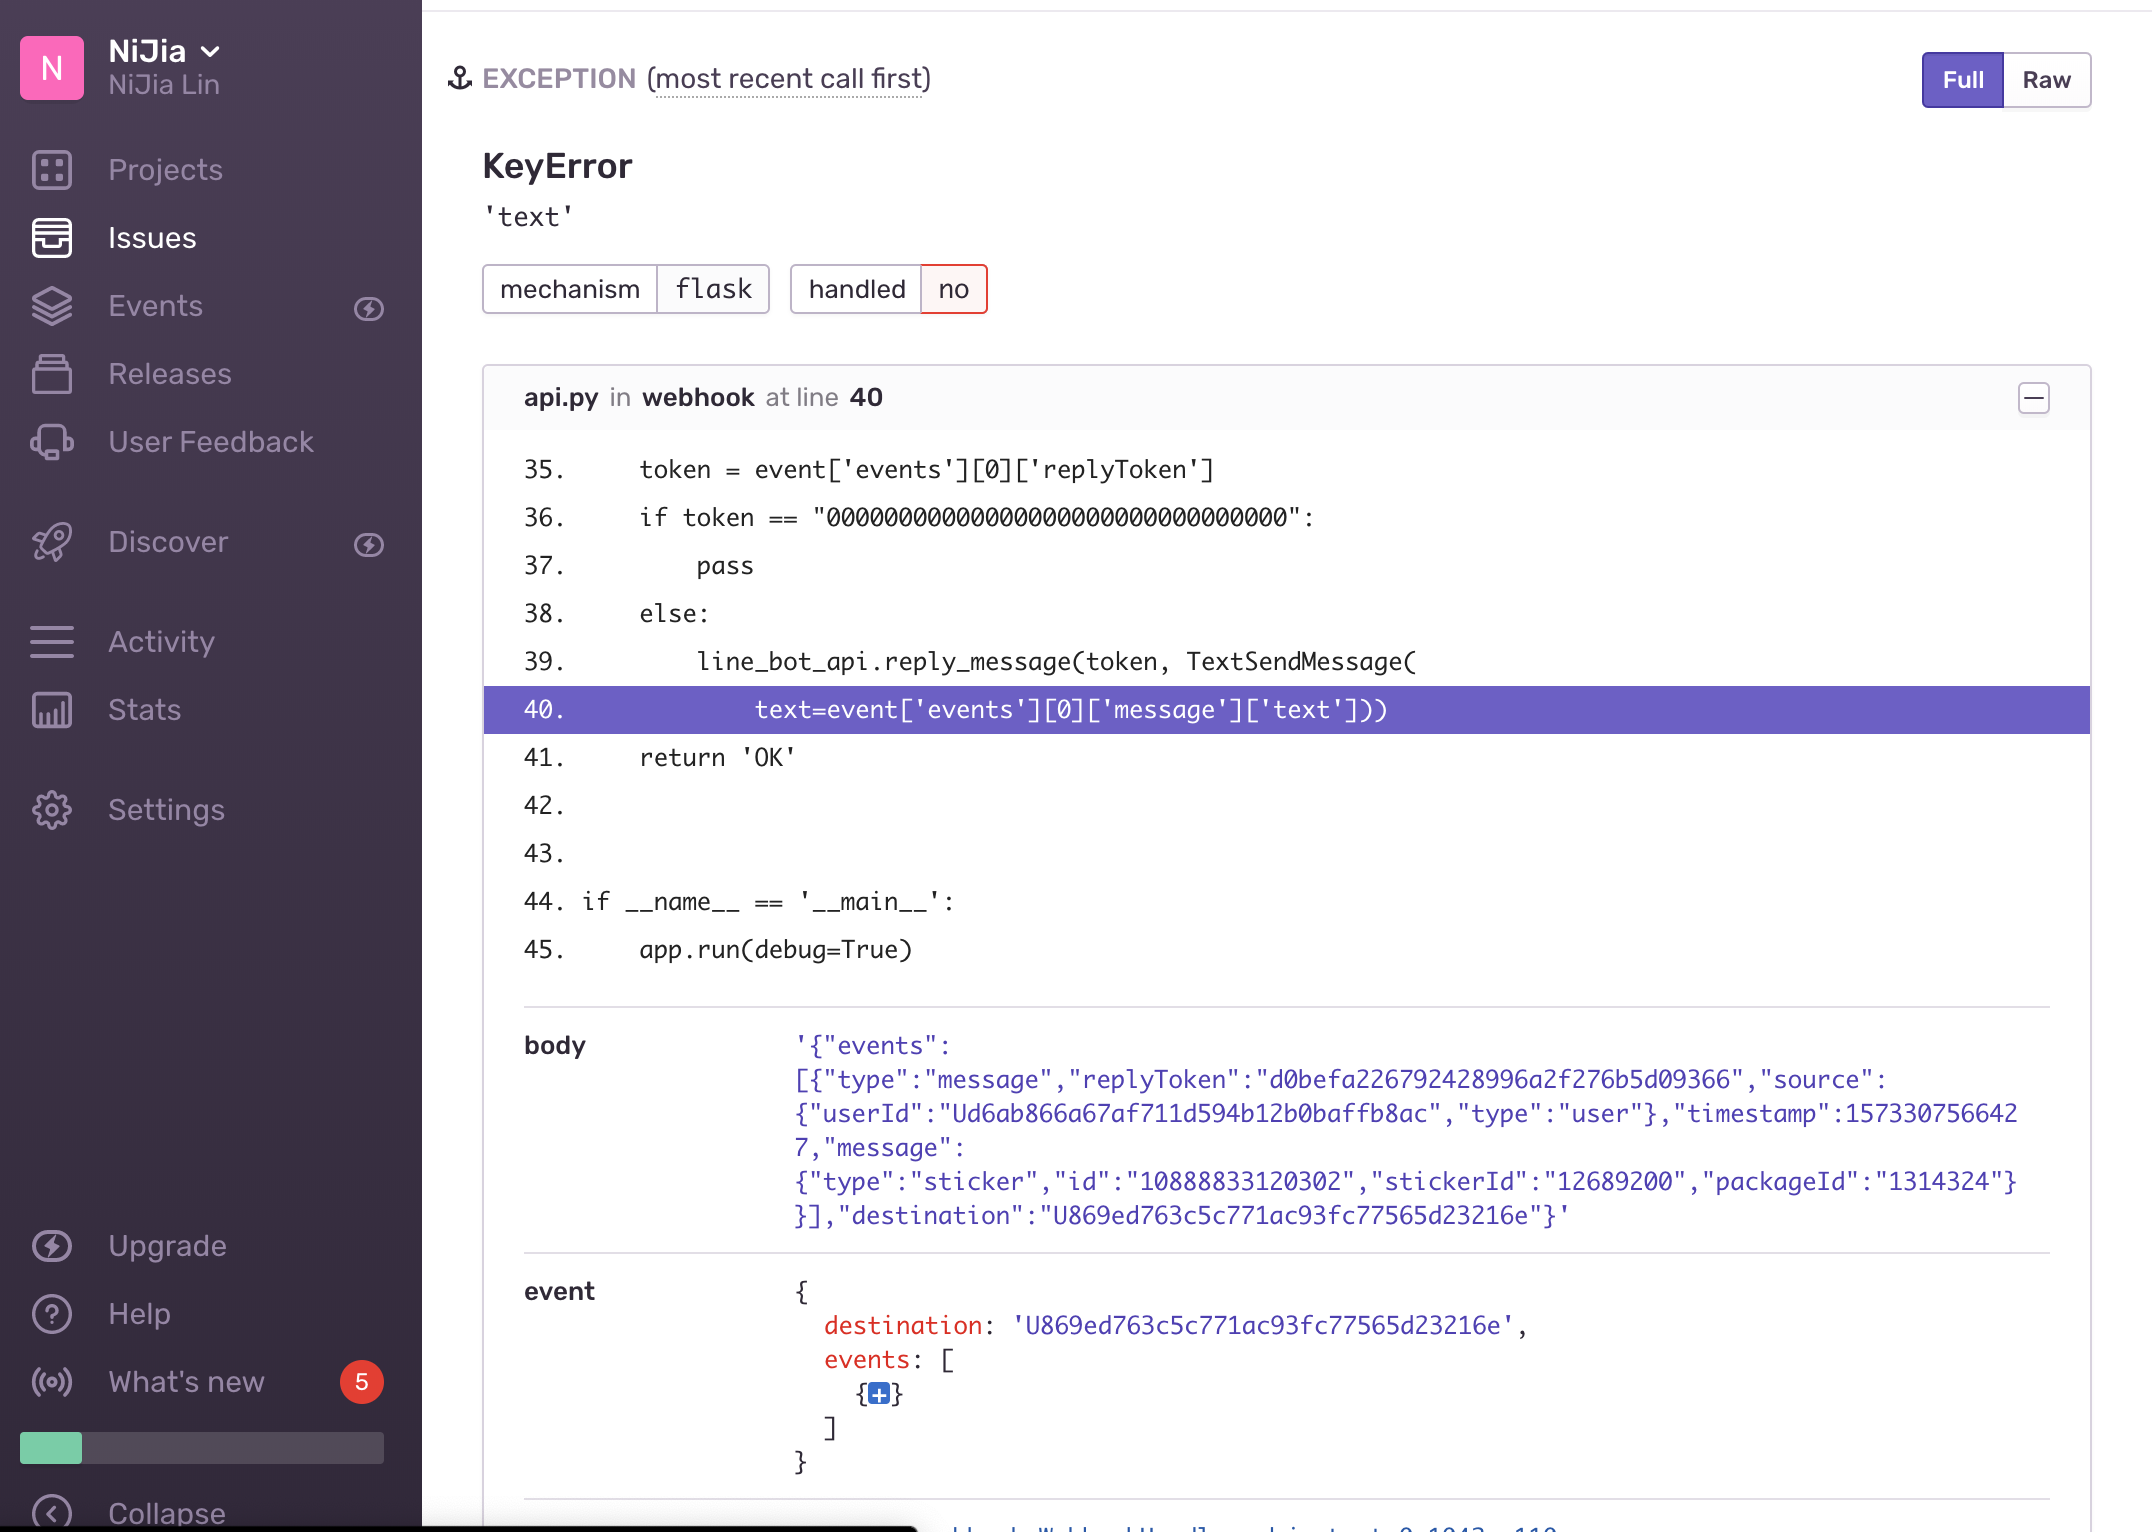
Task: Open the Settings gear icon
Action: (x=51, y=810)
